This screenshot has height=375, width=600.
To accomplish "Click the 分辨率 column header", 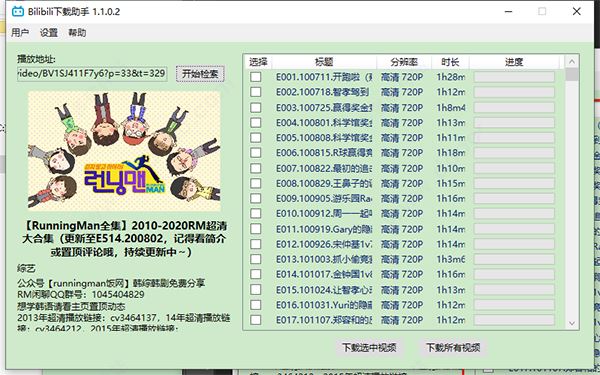I will coord(404,62).
